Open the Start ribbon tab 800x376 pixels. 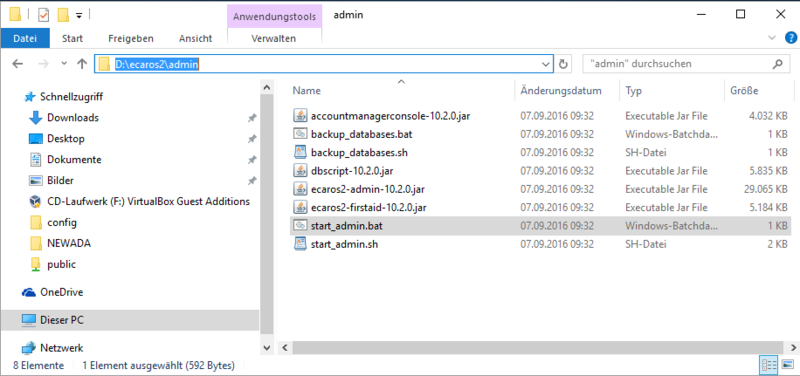tap(72, 38)
